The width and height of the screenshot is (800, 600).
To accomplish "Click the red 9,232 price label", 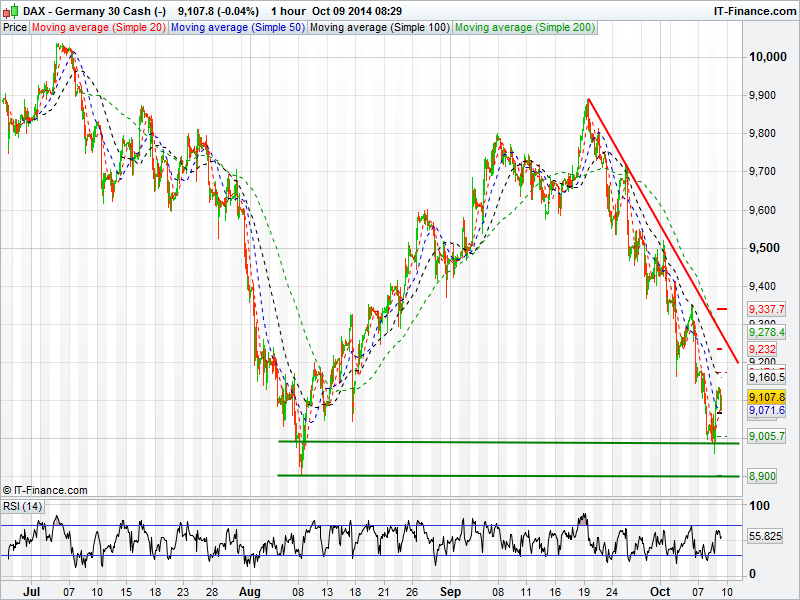I will 762,349.
